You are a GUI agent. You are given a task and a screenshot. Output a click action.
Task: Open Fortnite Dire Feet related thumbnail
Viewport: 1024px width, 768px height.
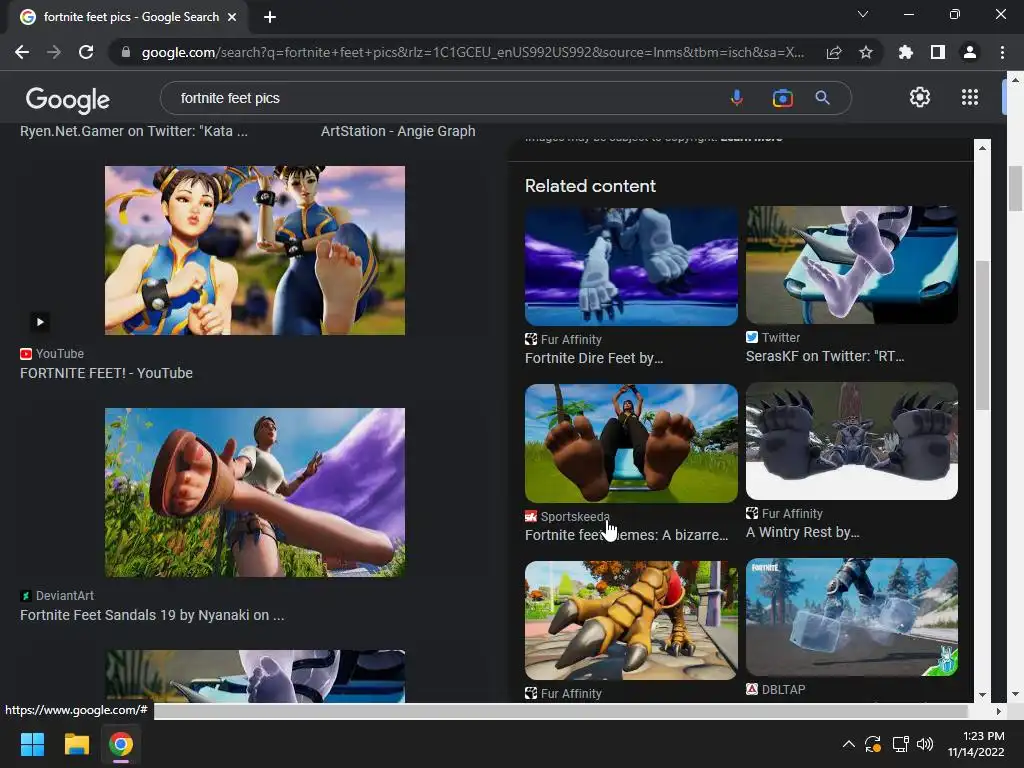pyautogui.click(x=631, y=266)
